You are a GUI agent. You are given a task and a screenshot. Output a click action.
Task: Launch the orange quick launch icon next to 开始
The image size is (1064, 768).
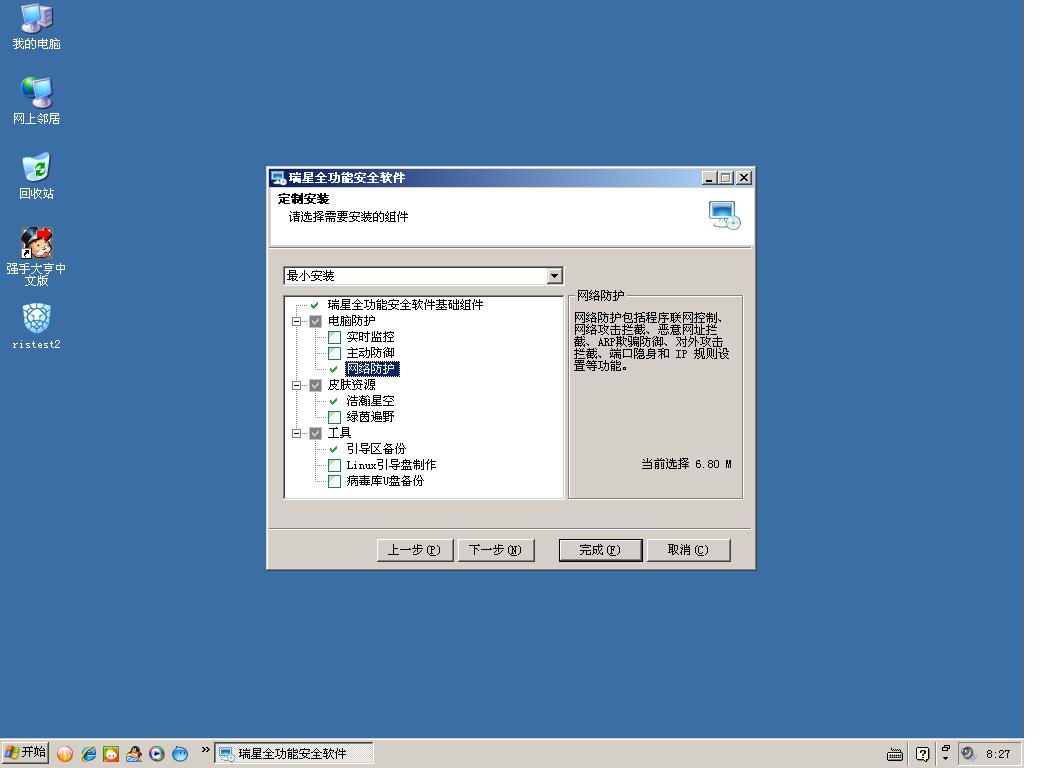[x=65, y=754]
